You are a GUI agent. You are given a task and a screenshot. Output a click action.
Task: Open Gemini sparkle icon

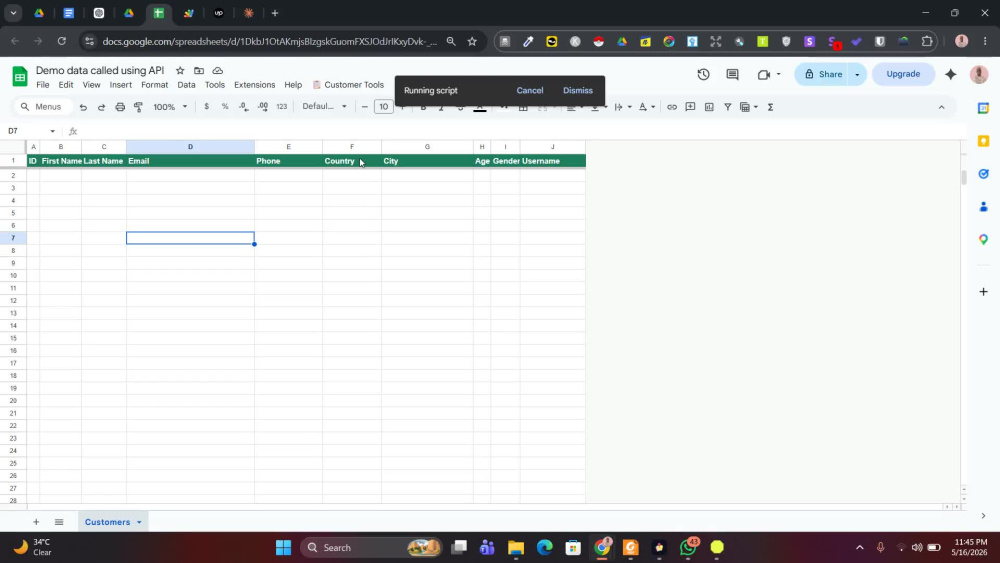[x=950, y=75]
